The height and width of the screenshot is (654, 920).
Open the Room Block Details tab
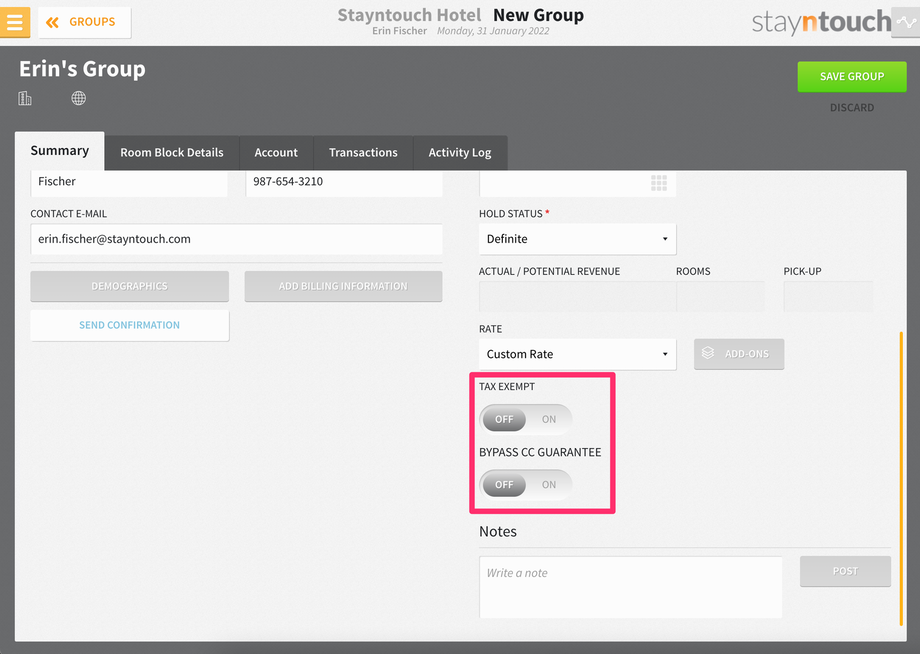click(x=172, y=153)
